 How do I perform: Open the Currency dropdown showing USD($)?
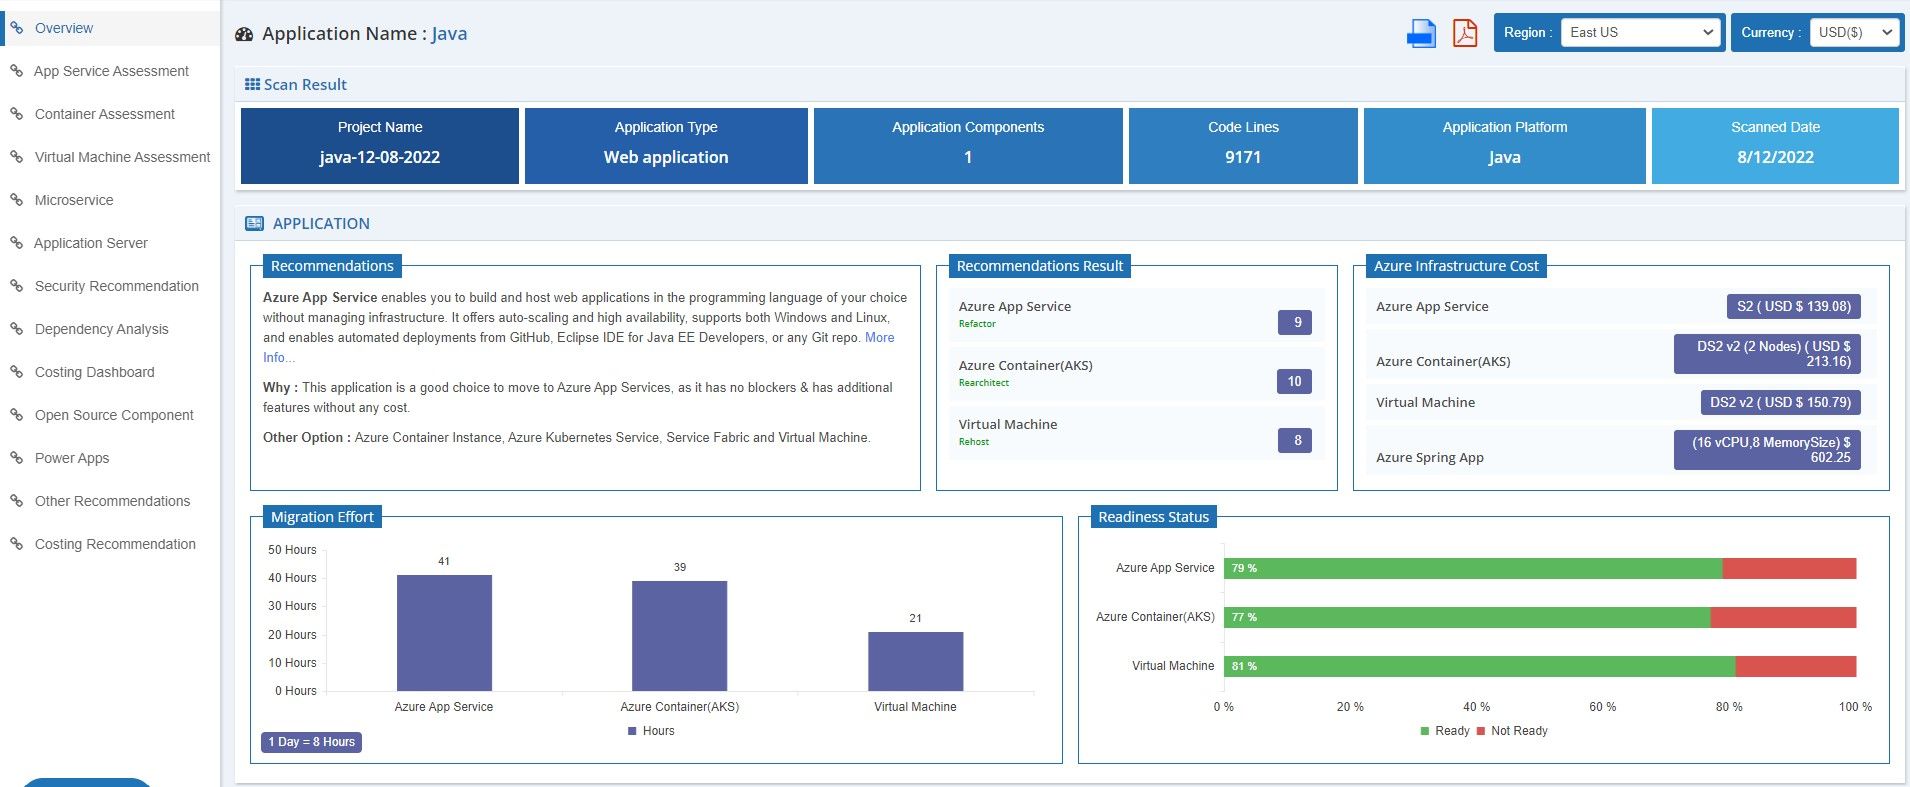click(1854, 32)
